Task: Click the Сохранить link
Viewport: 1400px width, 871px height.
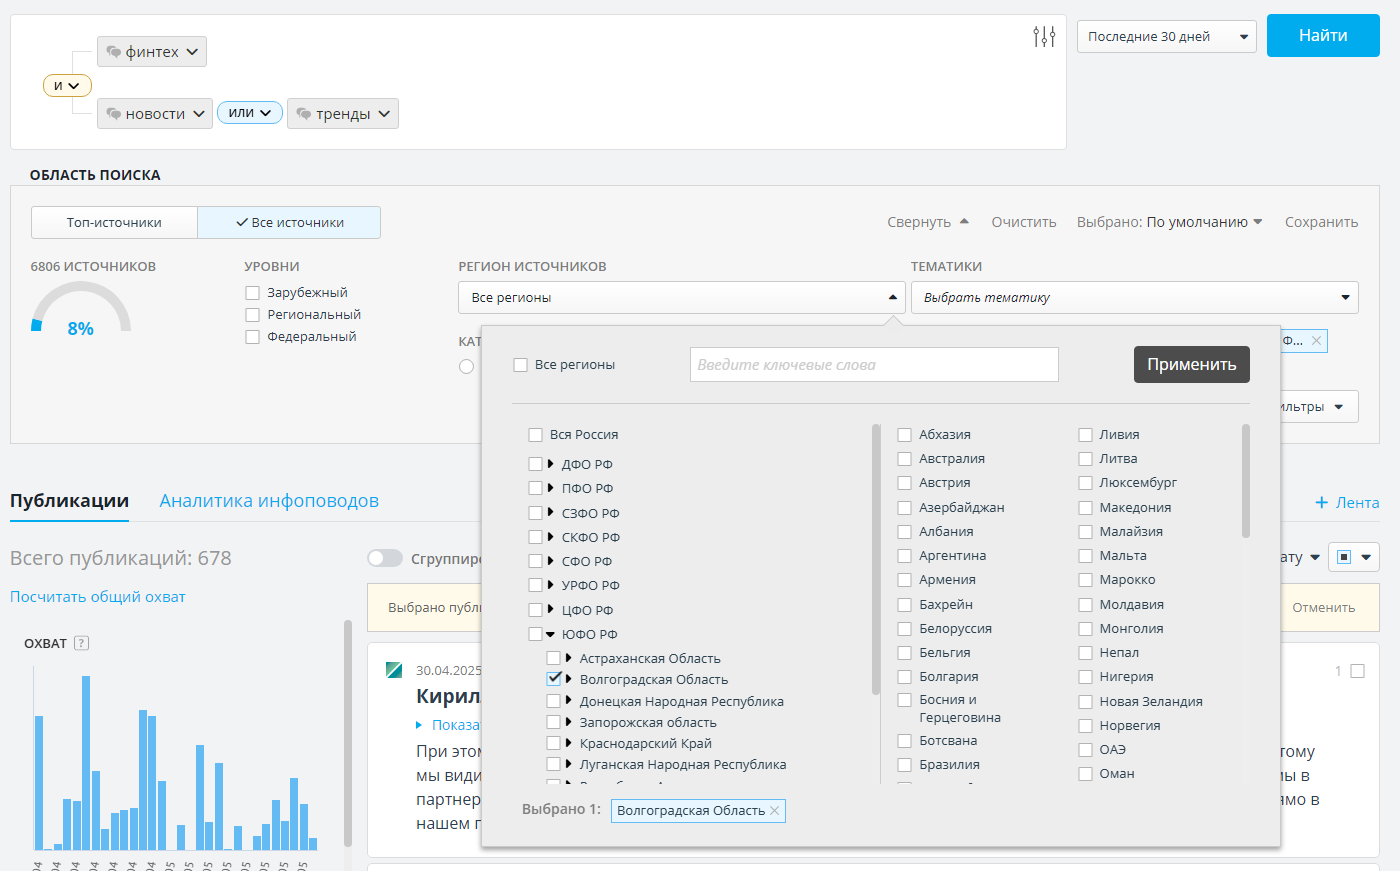Action: point(1321,222)
